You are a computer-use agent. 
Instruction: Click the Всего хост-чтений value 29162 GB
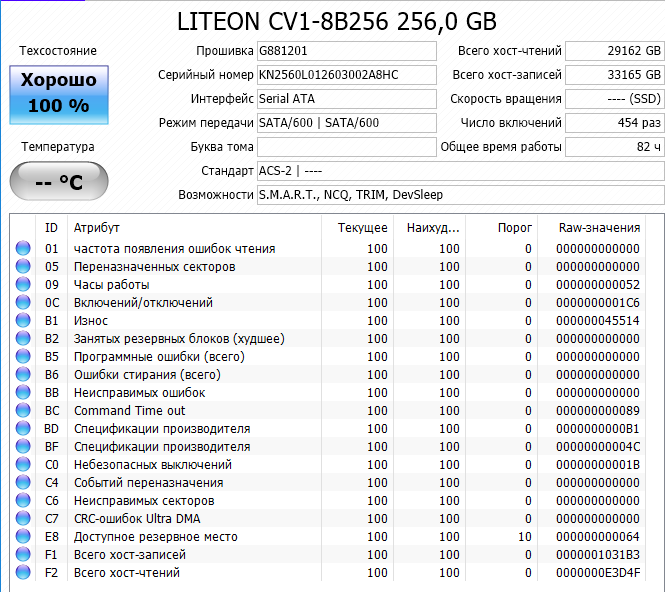tap(615, 51)
